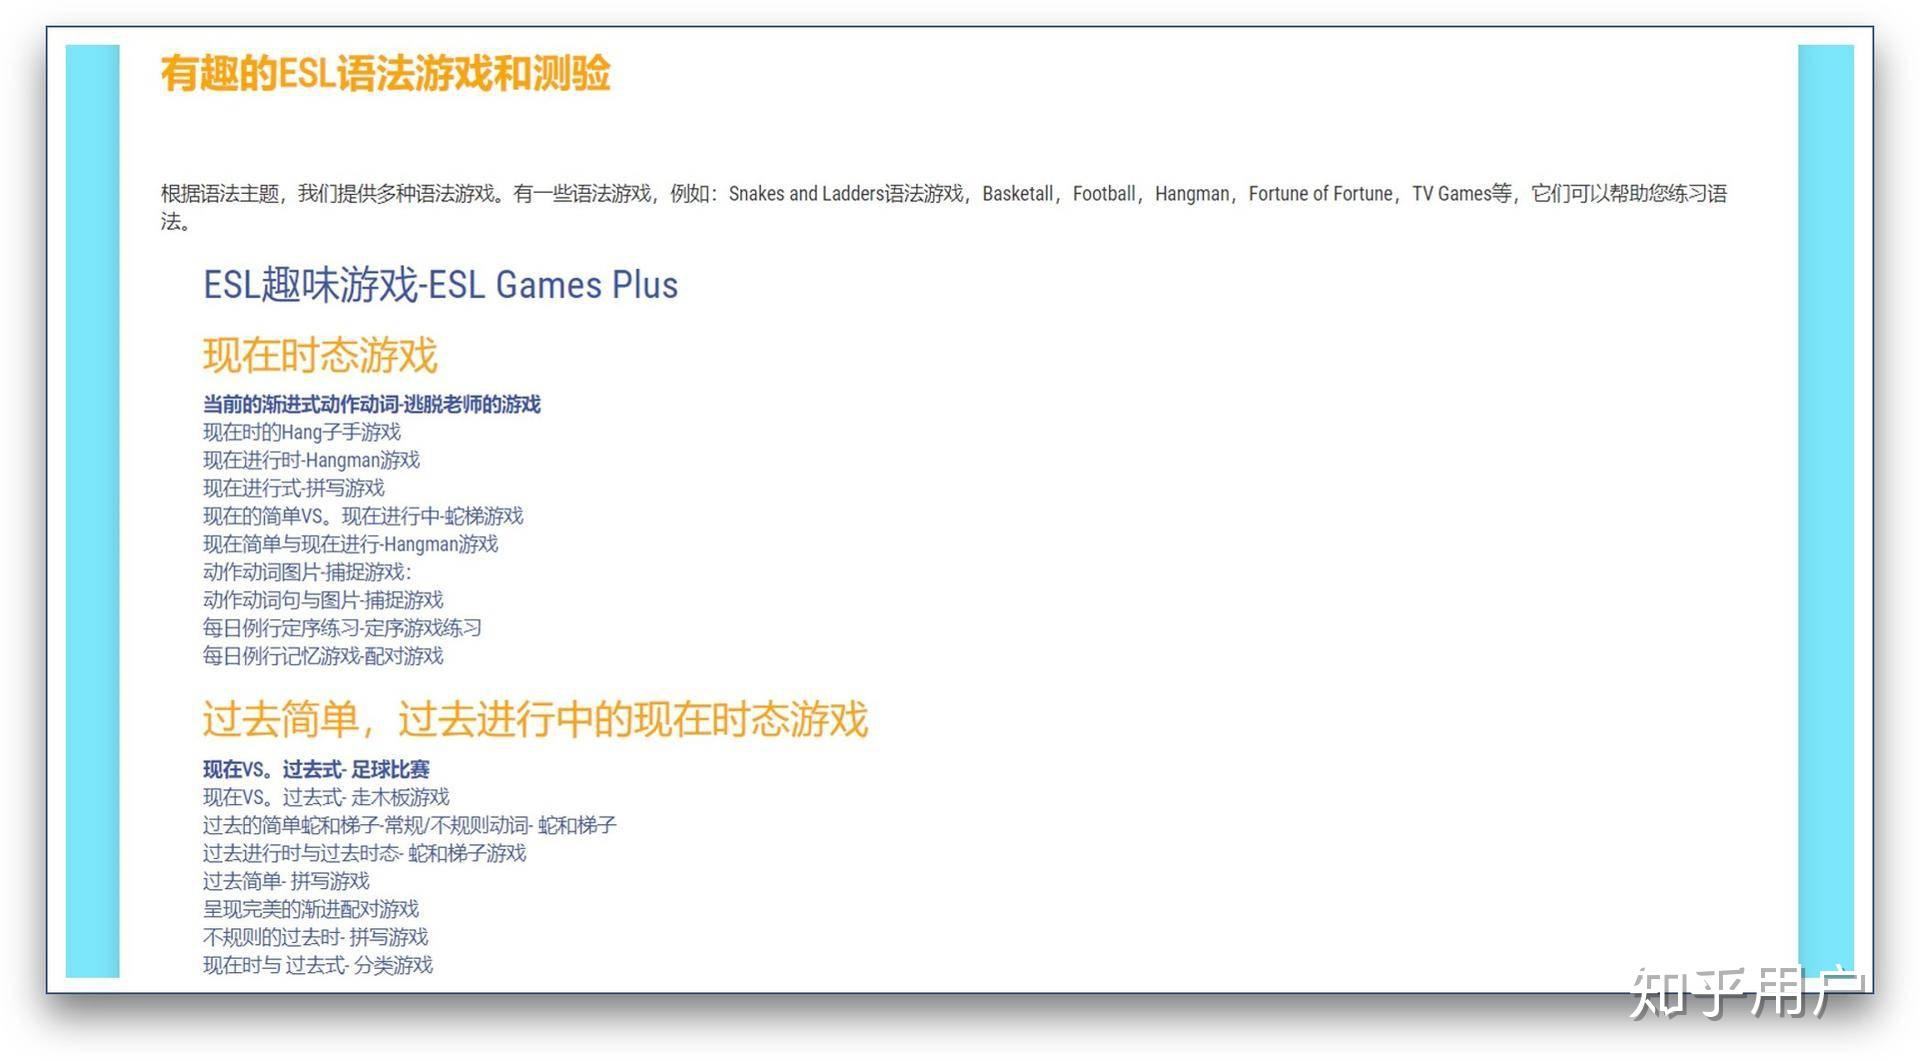Screen dimensions: 1920x1061
Task: Click 不规则的过去时-拼写游戏 link
Action: [315, 937]
